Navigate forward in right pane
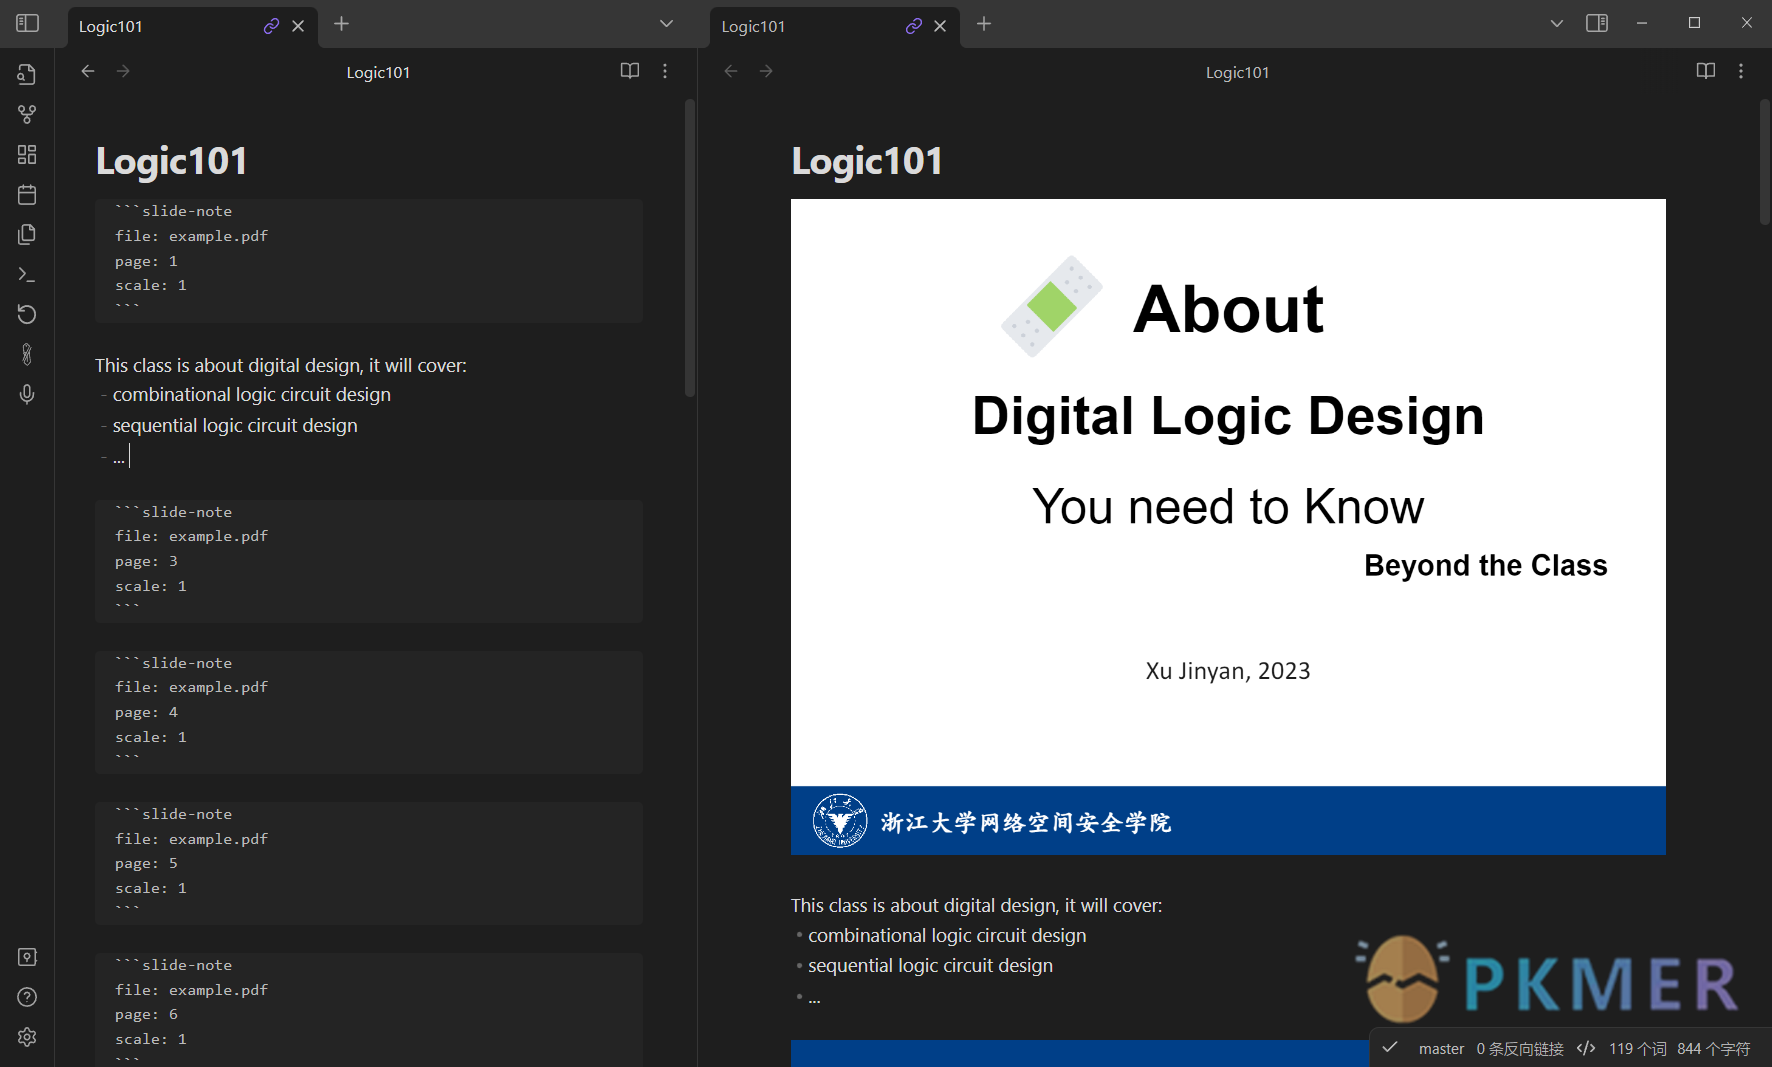The width and height of the screenshot is (1772, 1067). (766, 71)
